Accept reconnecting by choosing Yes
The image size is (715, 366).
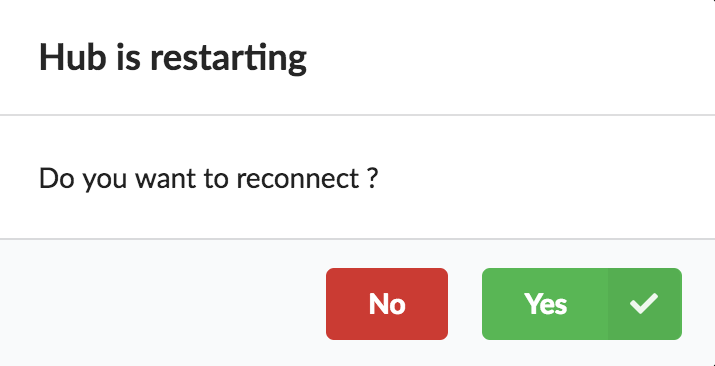(582, 304)
